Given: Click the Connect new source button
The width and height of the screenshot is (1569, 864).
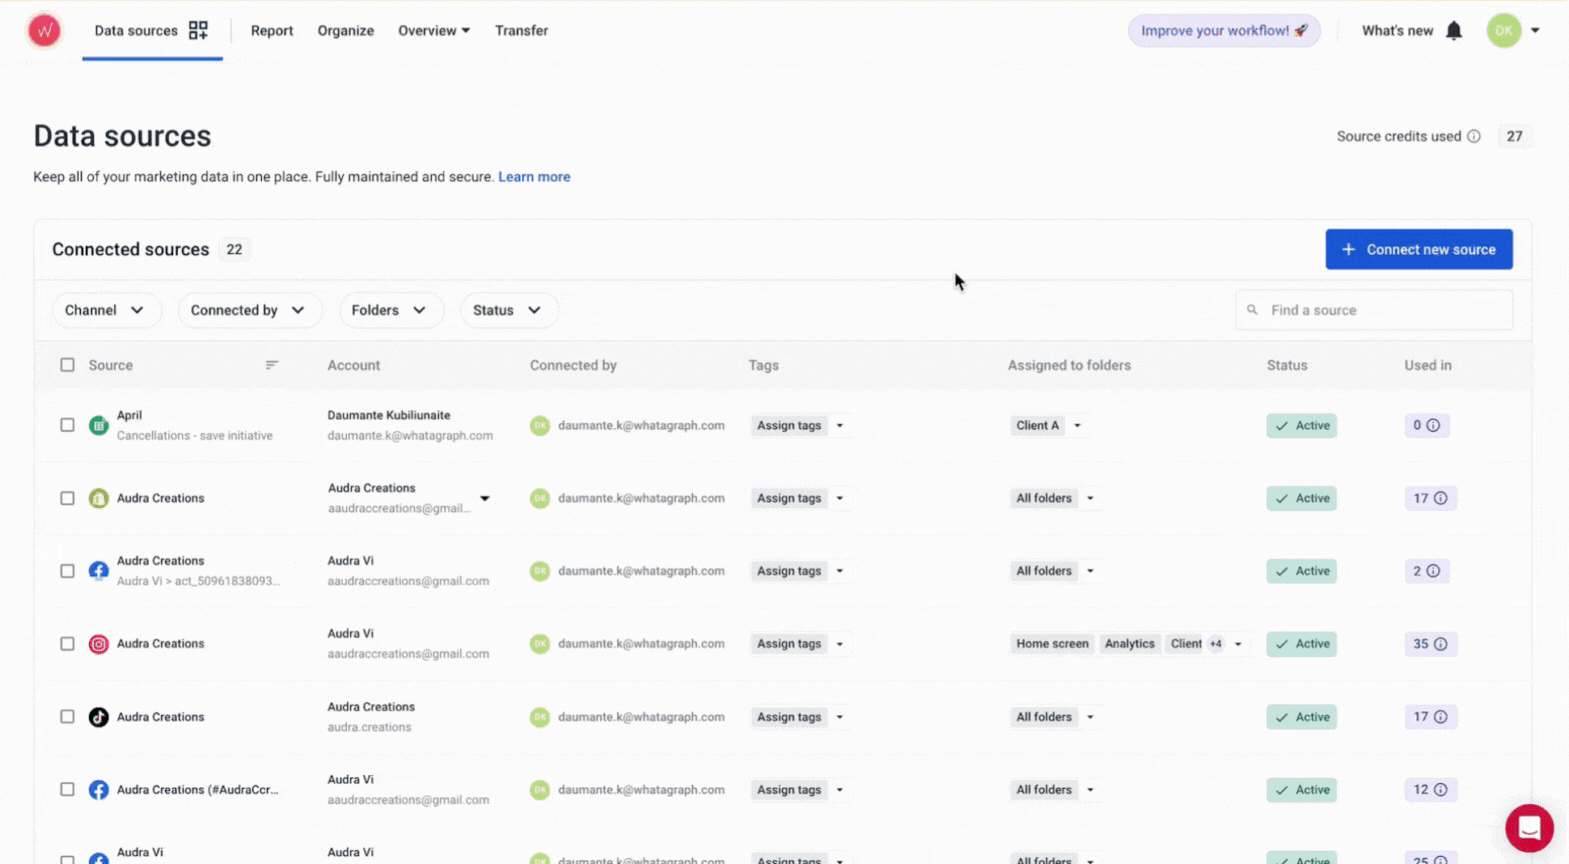Looking at the screenshot, I should pyautogui.click(x=1418, y=249).
